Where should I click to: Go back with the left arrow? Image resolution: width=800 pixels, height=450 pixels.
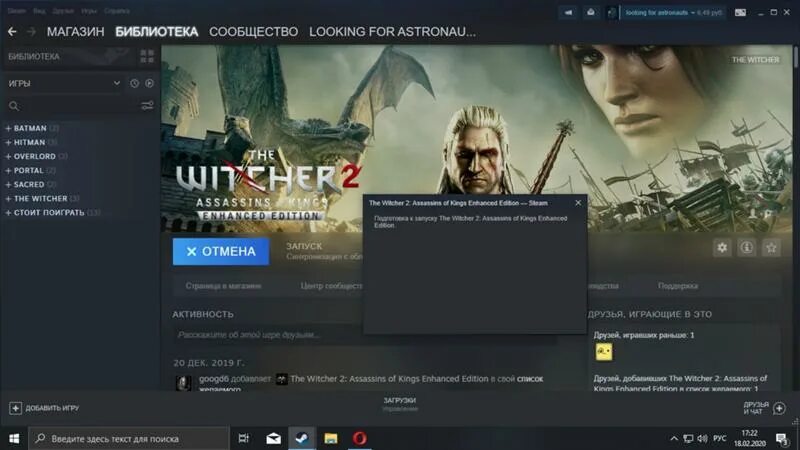[x=12, y=32]
